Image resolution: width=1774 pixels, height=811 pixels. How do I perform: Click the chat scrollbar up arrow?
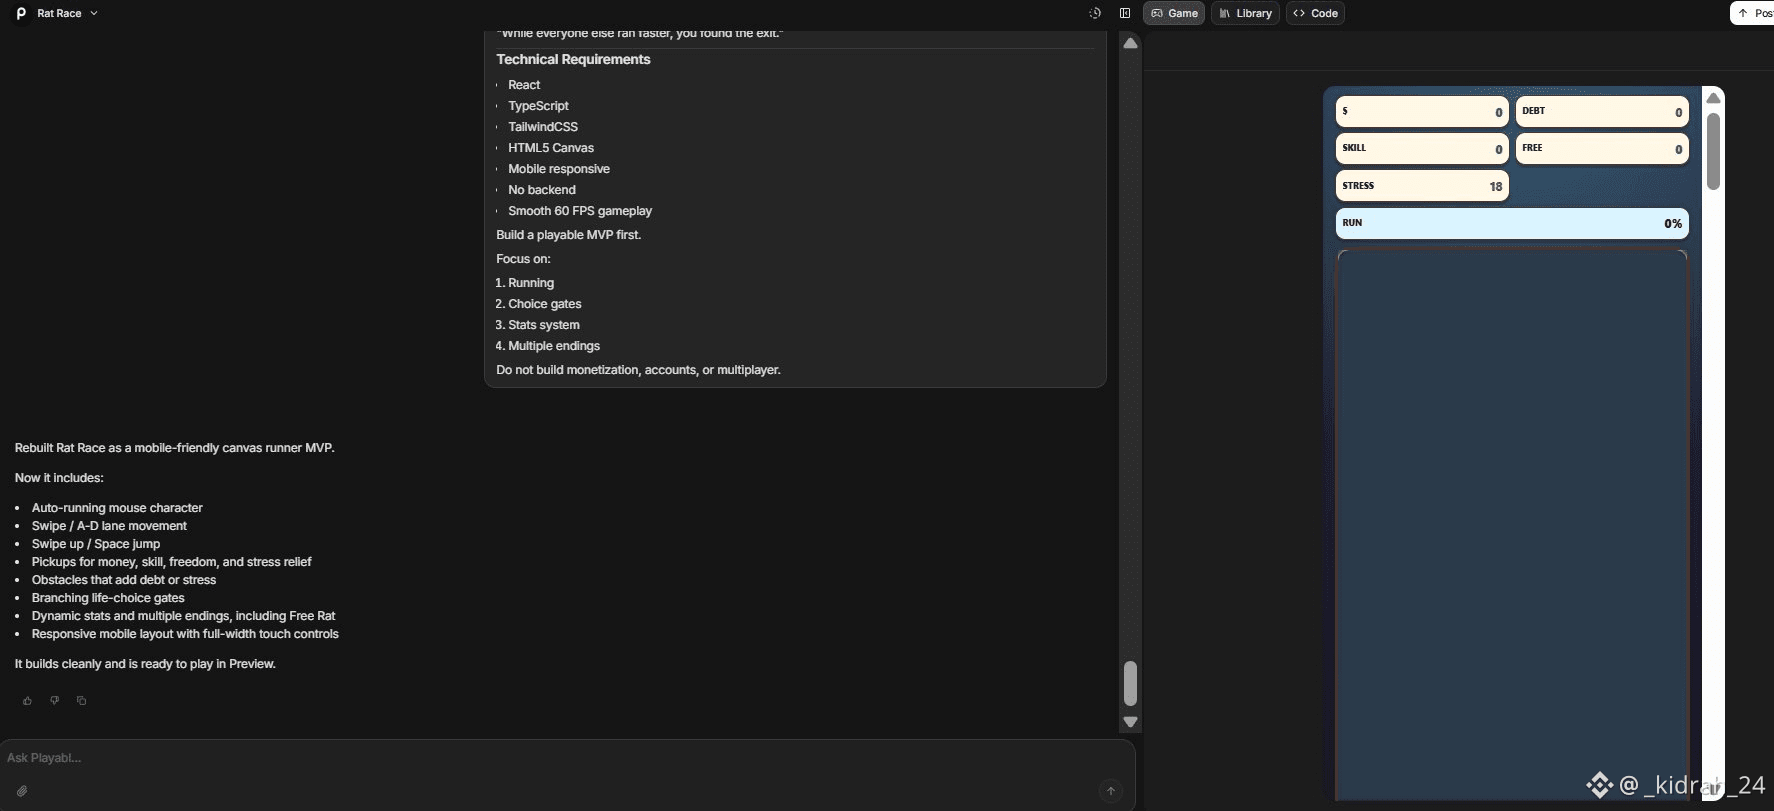[1130, 43]
